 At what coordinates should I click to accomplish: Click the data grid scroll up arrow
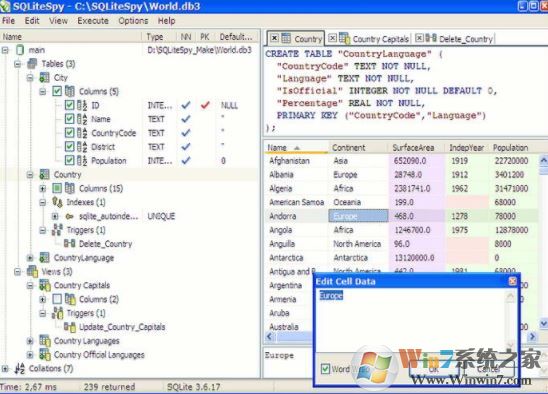[543, 160]
